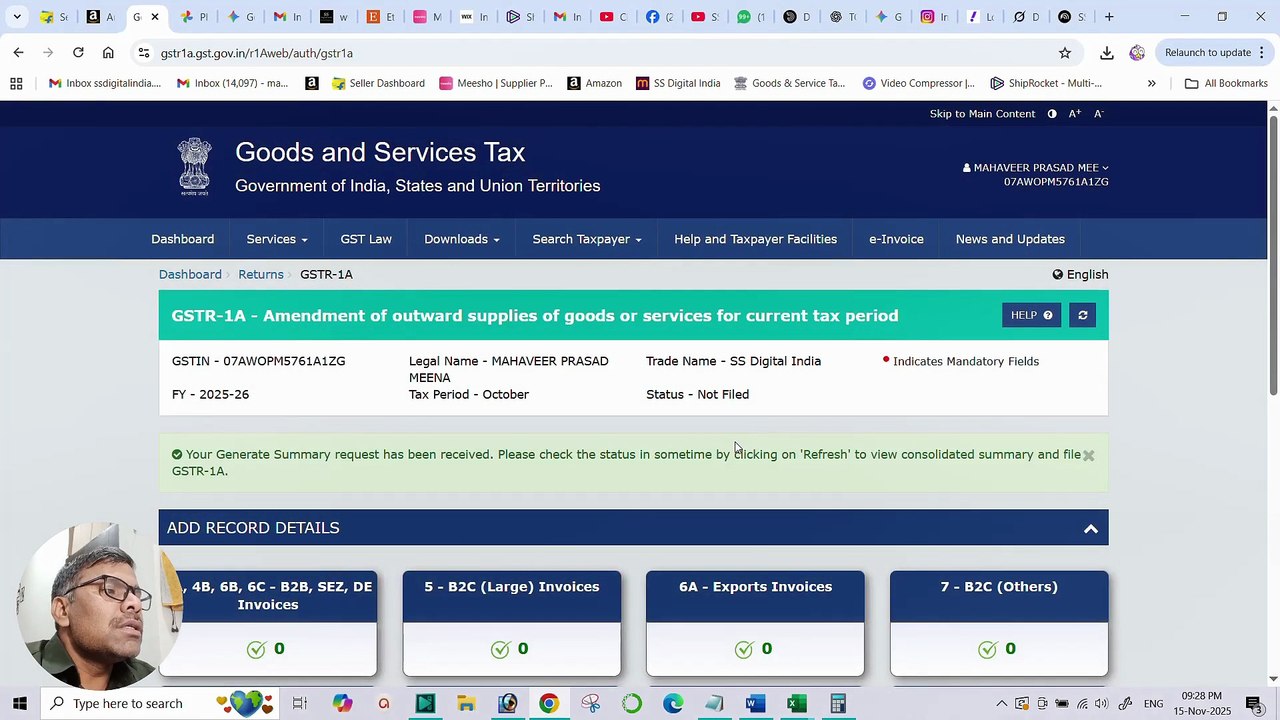This screenshot has height=720, width=1280.
Task: Expand the Search Taxpayer menu
Action: point(587,239)
